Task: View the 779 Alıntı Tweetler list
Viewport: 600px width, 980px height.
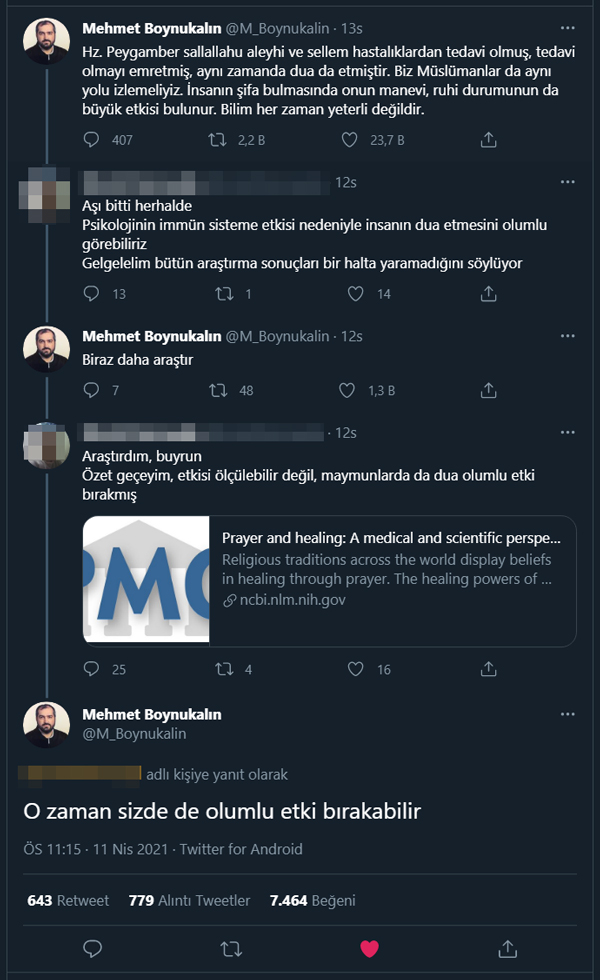Action: (189, 900)
